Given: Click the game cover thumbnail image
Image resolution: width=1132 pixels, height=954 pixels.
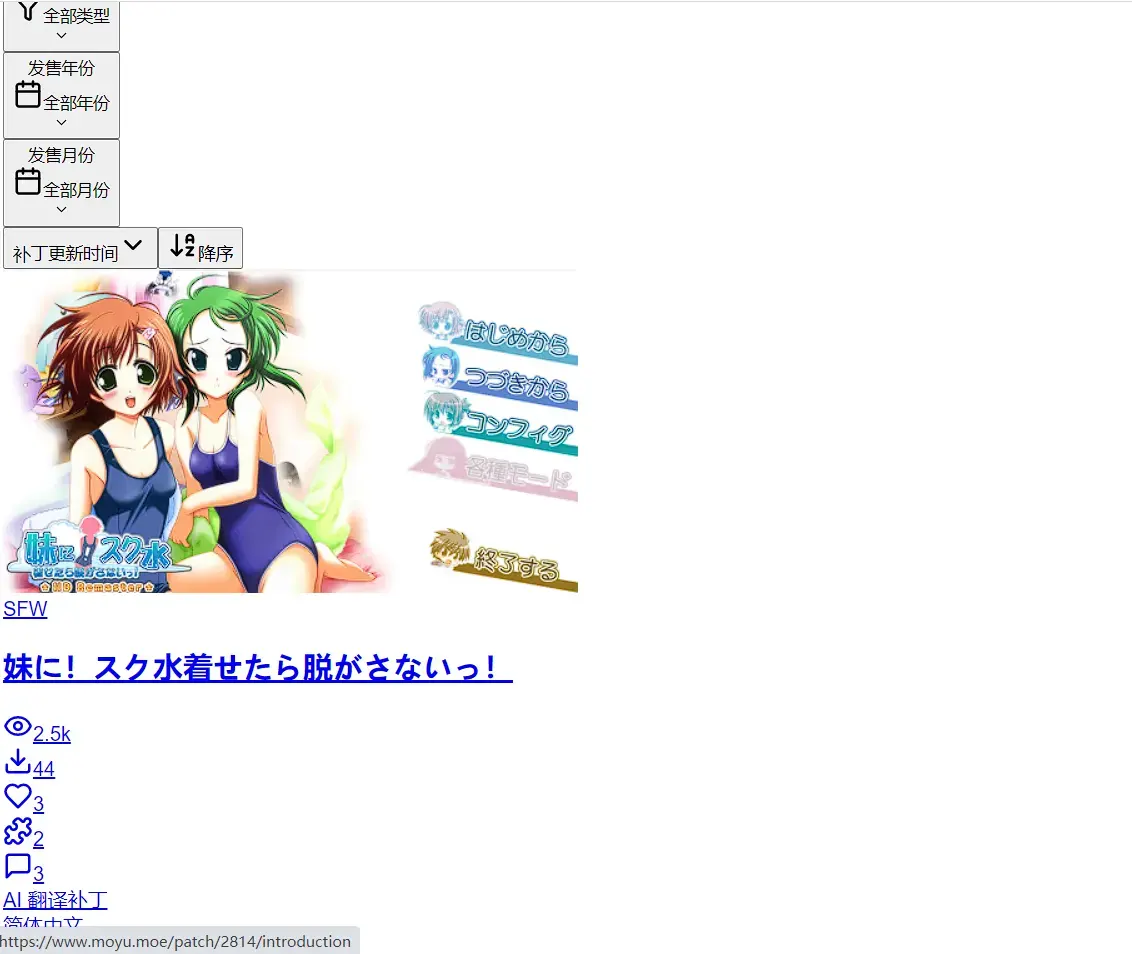Looking at the screenshot, I should click(290, 432).
